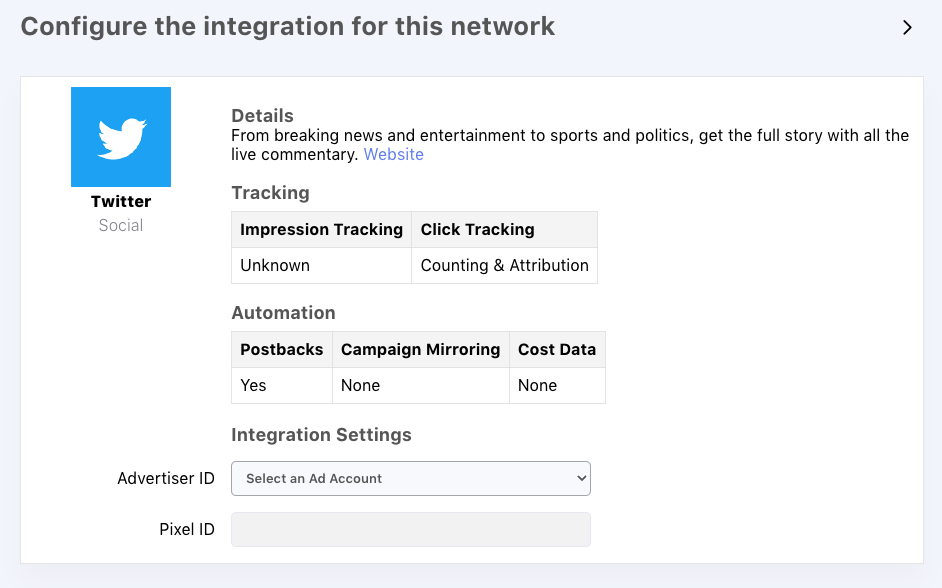
Task: Click the None value under Campaign Mirroring
Action: pos(360,385)
